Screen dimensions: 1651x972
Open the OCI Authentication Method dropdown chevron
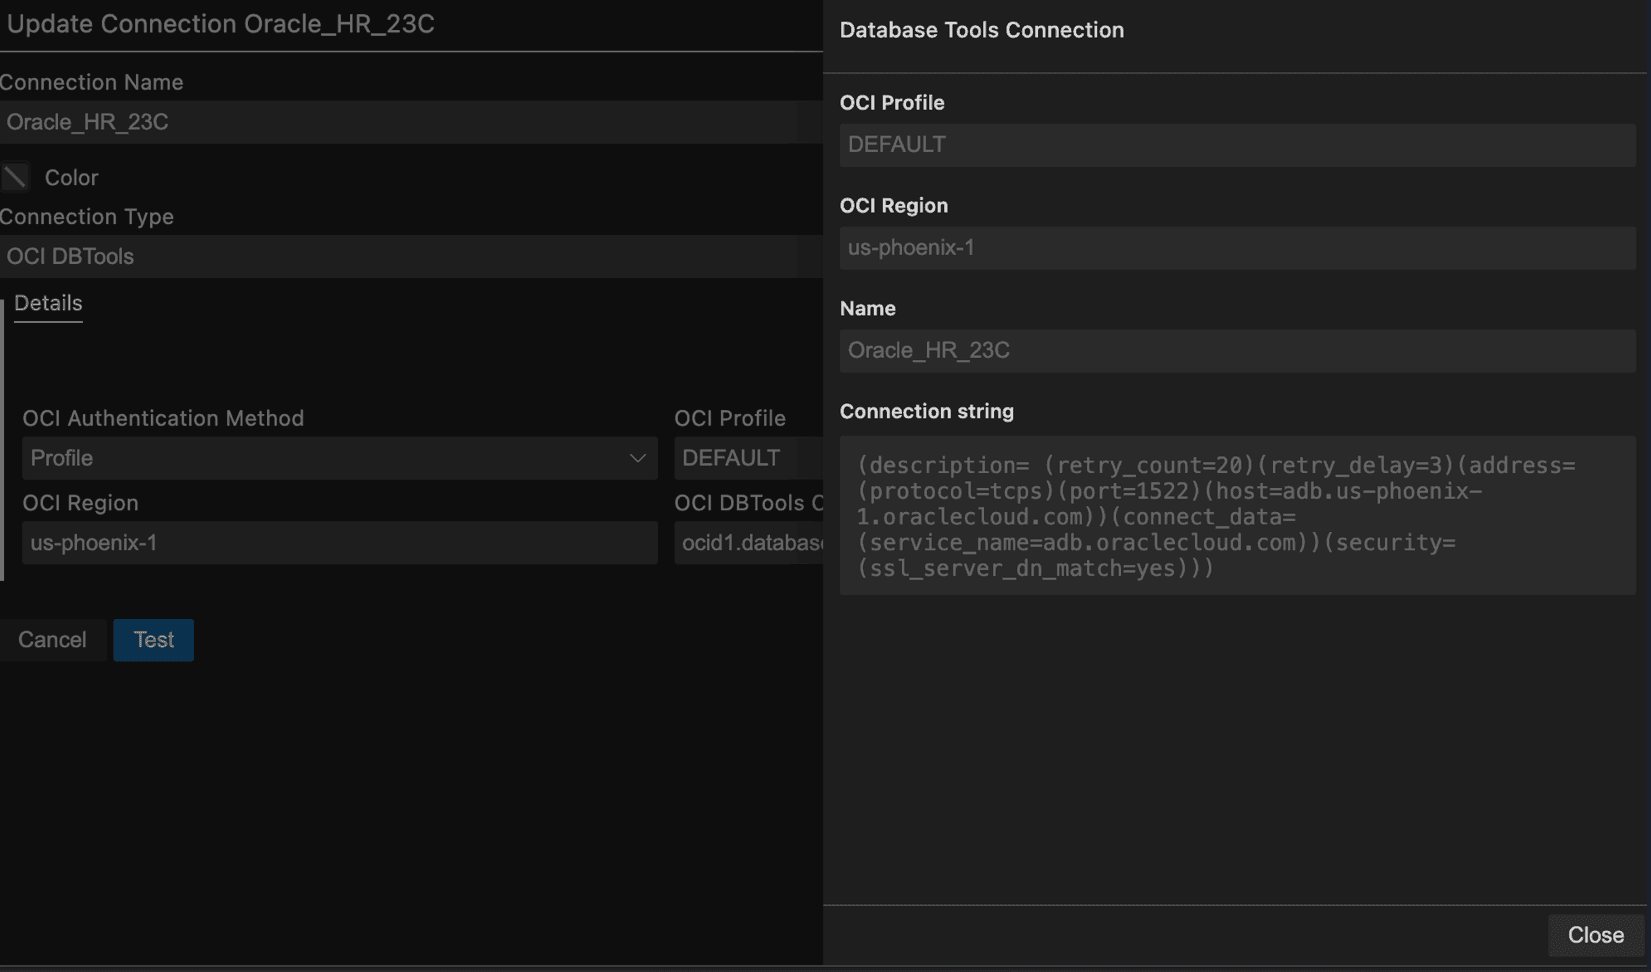[x=637, y=458]
